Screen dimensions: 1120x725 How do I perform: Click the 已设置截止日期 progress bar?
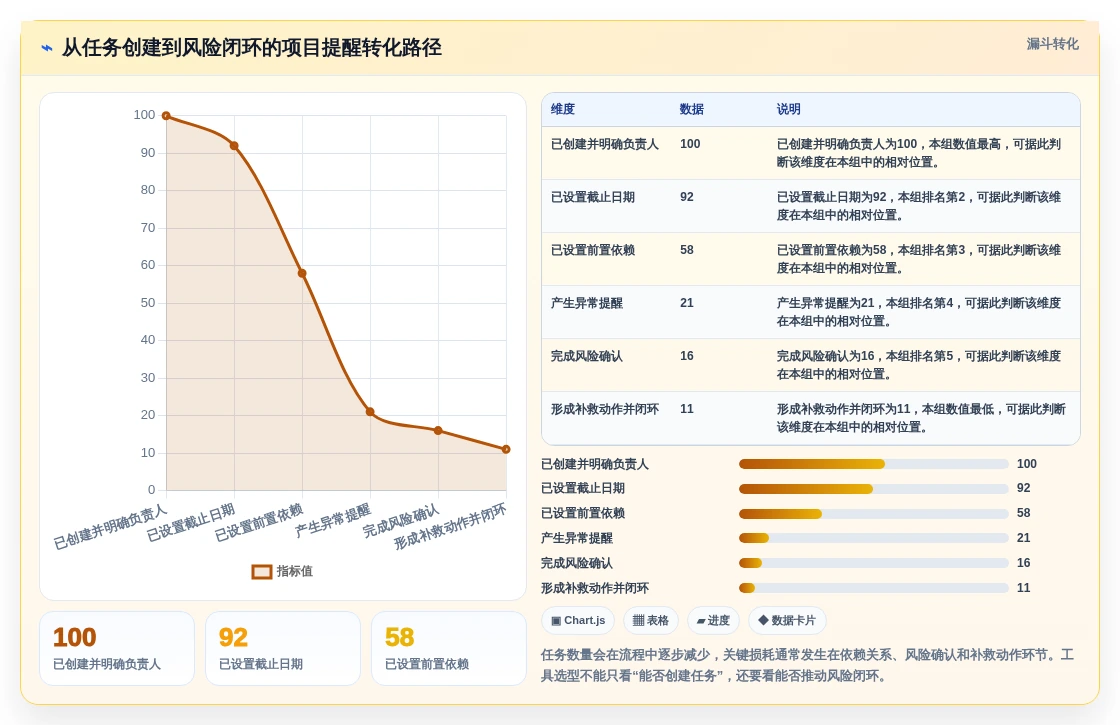[874, 489]
